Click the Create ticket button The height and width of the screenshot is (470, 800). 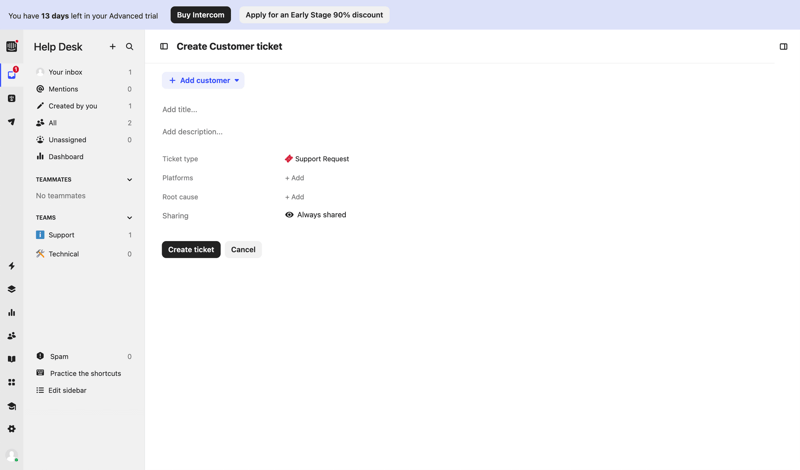[x=191, y=250]
